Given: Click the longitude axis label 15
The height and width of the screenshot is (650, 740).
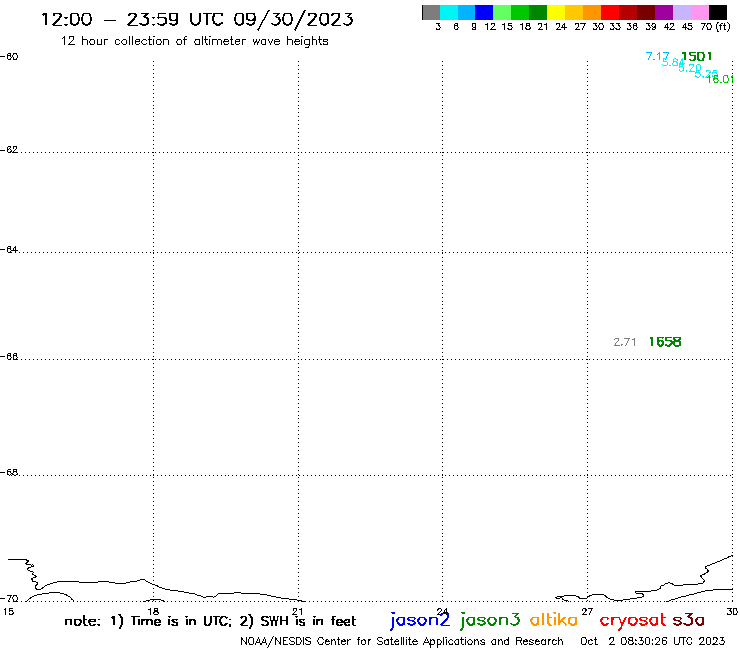Looking at the screenshot, I should click(x=8, y=612).
